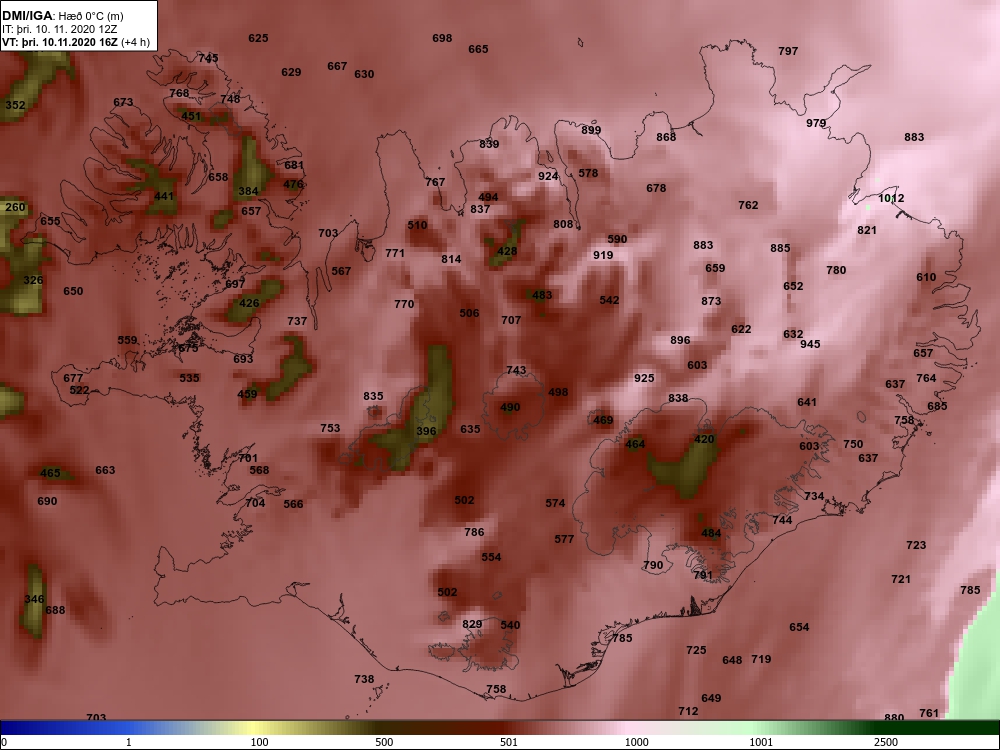
Task: Click the 885 height value
Action: click(x=780, y=248)
